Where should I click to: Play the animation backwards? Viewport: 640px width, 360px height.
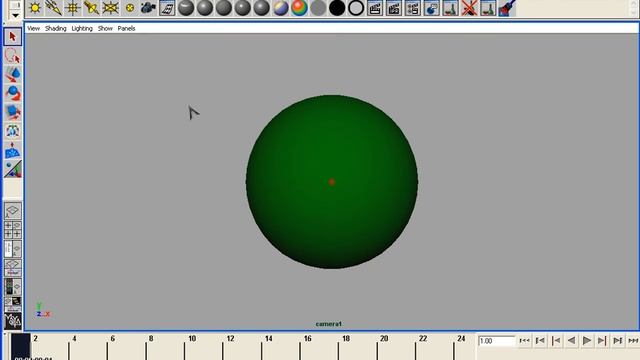click(x=571, y=340)
